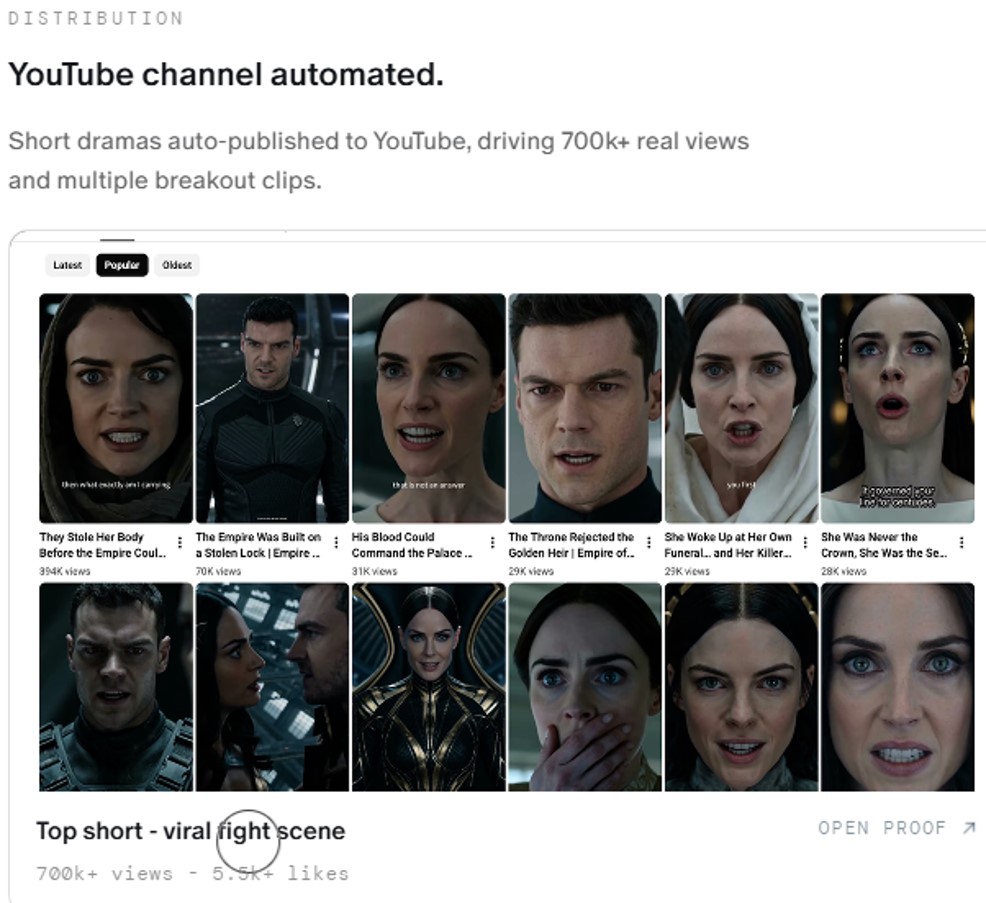Open second-row thumbnail of man in armor

116,687
